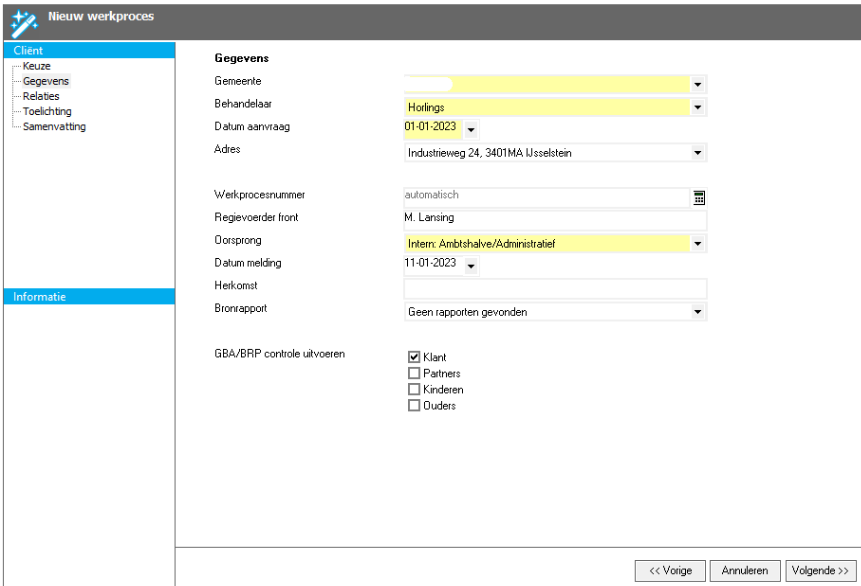
Task: Click the Volgende >> button
Action: coord(820,570)
